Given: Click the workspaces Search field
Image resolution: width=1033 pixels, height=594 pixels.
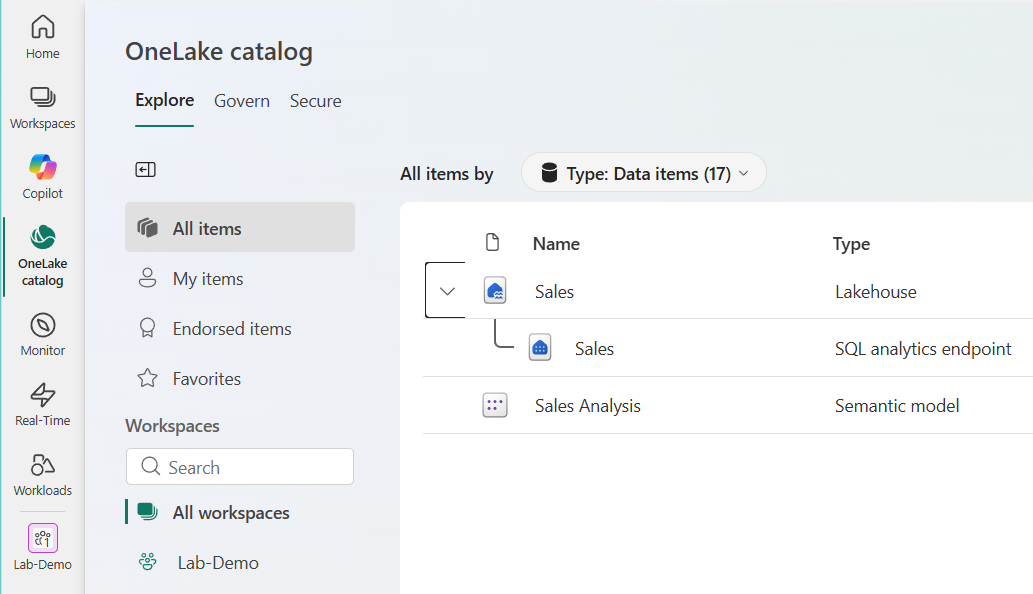Looking at the screenshot, I should 240,467.
